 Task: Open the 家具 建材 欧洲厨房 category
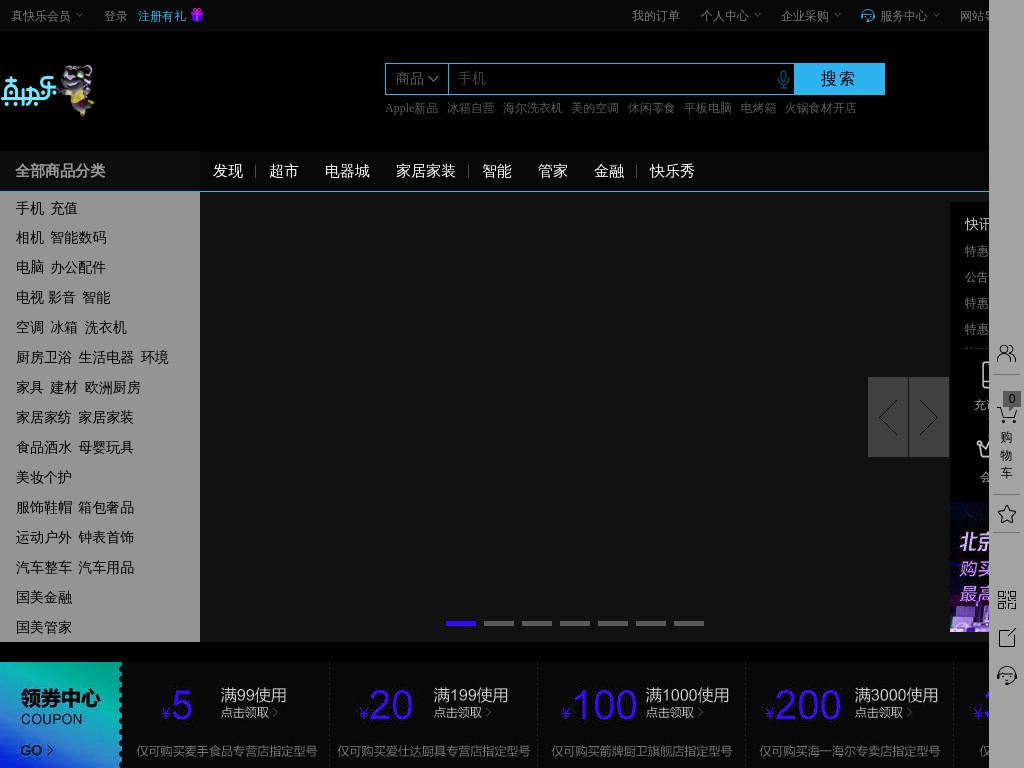(x=78, y=388)
